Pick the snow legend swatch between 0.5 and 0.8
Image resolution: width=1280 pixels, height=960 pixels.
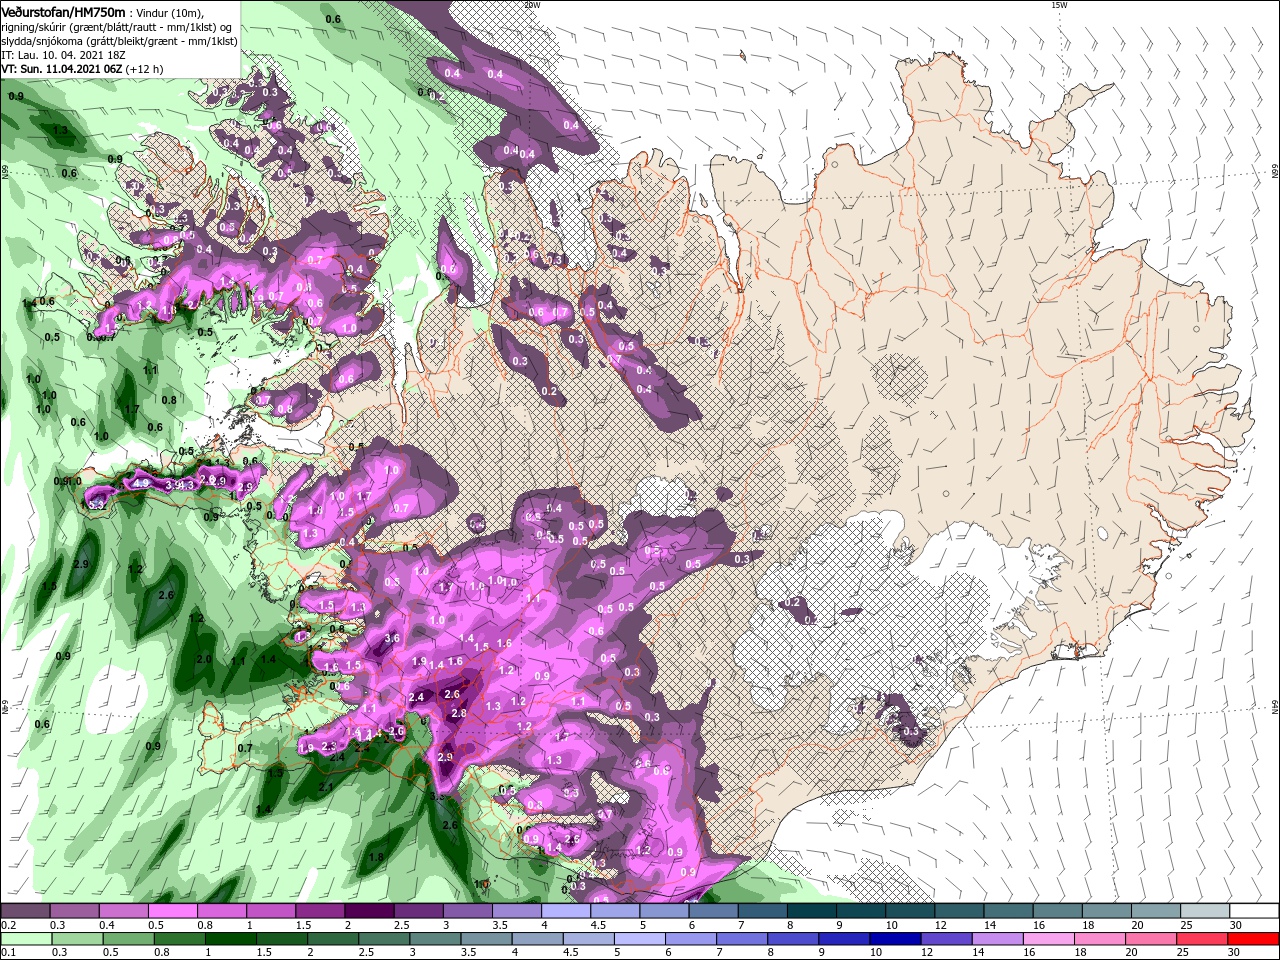[x=172, y=911]
